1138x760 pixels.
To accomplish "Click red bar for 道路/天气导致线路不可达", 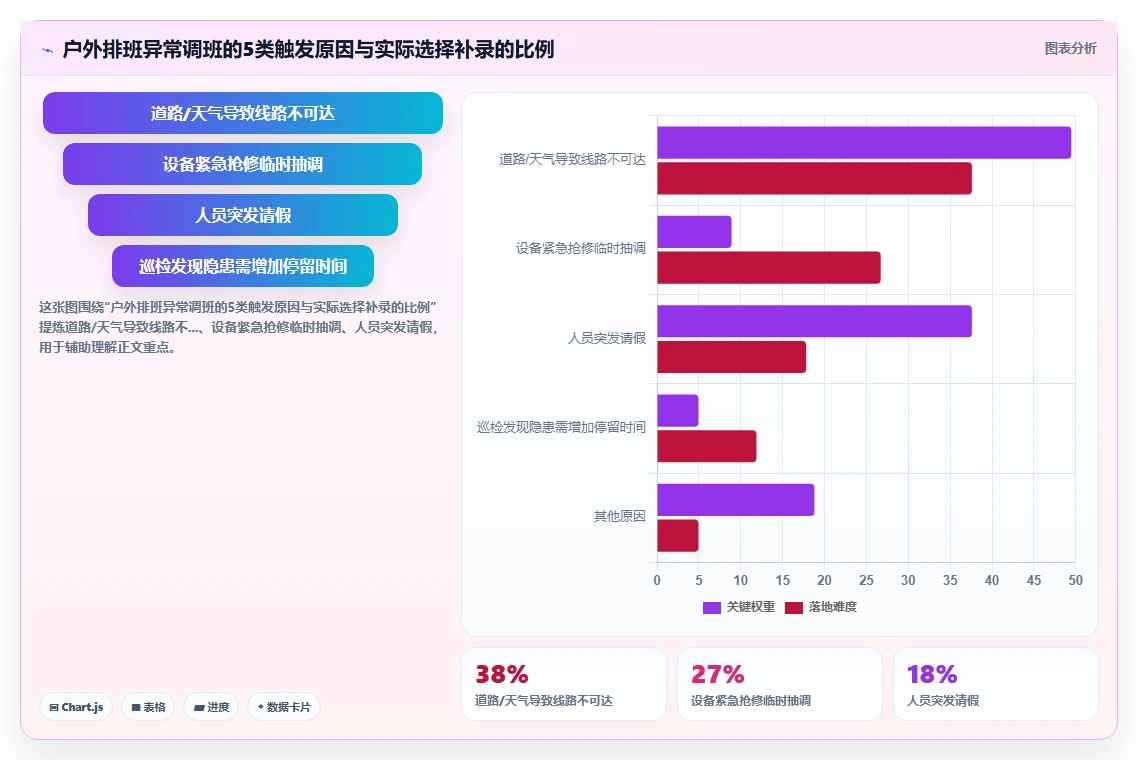I will pos(814,178).
